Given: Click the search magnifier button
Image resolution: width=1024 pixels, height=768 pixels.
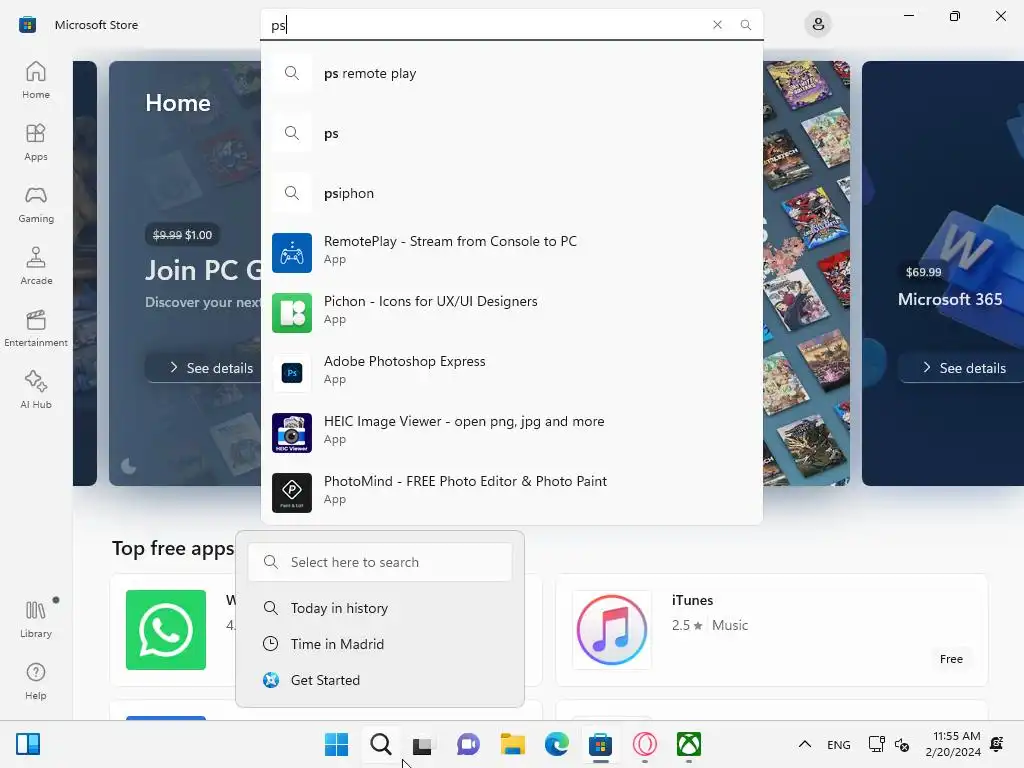Looking at the screenshot, I should click(745, 25).
